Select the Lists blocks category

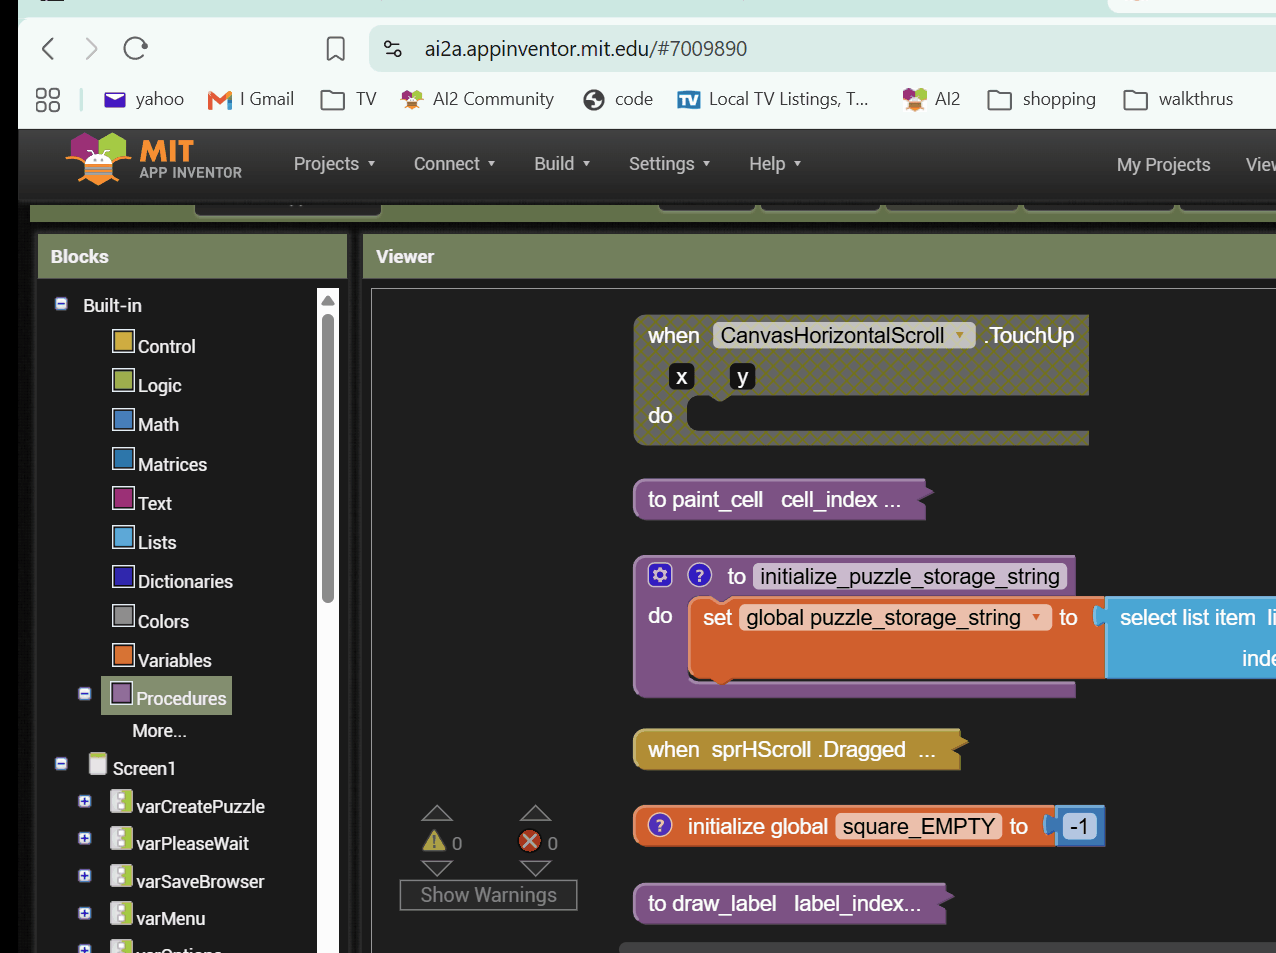pyautogui.click(x=145, y=540)
